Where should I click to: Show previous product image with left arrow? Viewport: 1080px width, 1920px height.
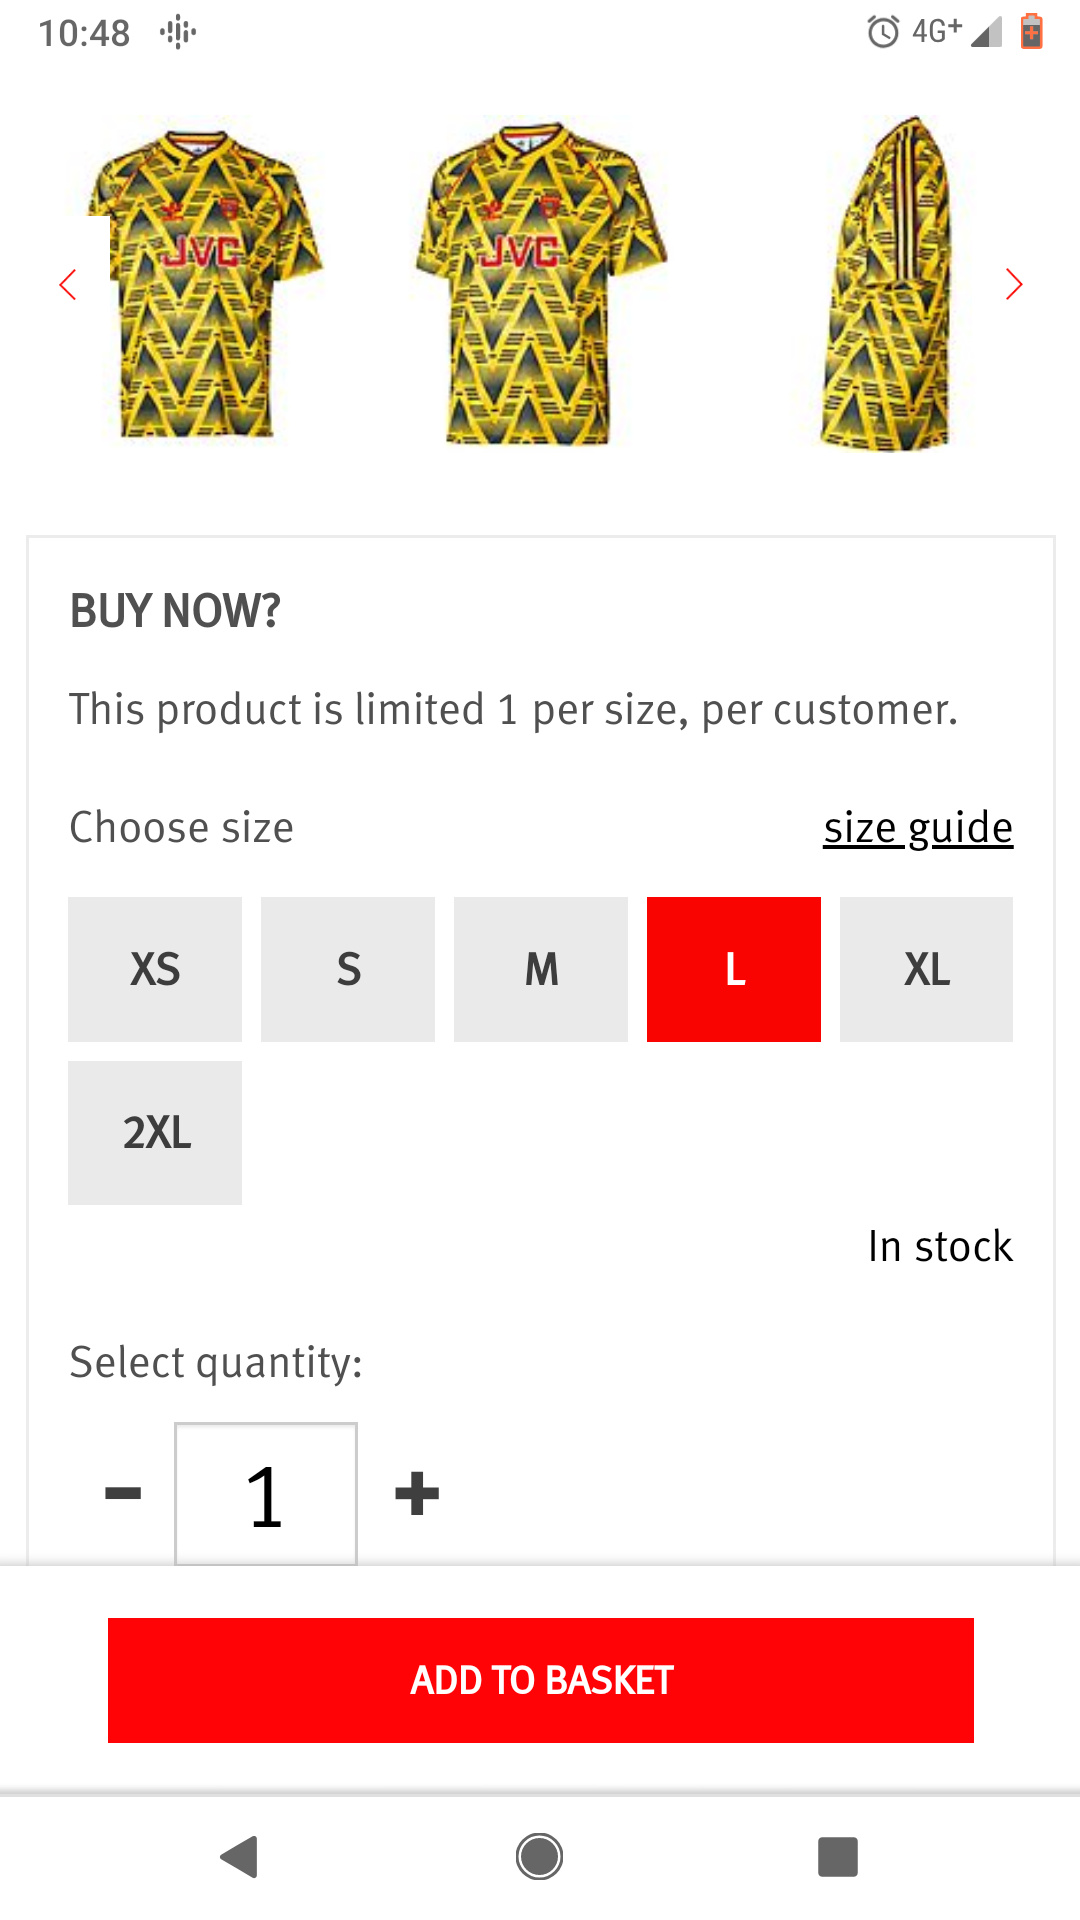point(67,285)
